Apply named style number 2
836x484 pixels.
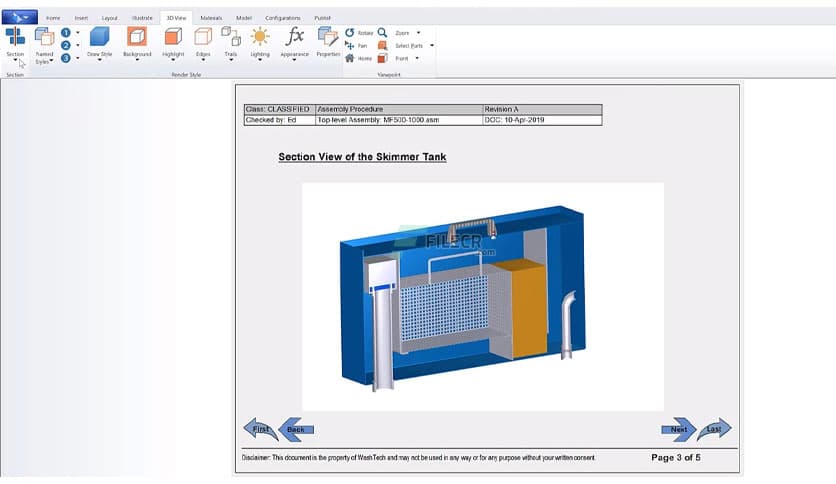pyautogui.click(x=66, y=45)
